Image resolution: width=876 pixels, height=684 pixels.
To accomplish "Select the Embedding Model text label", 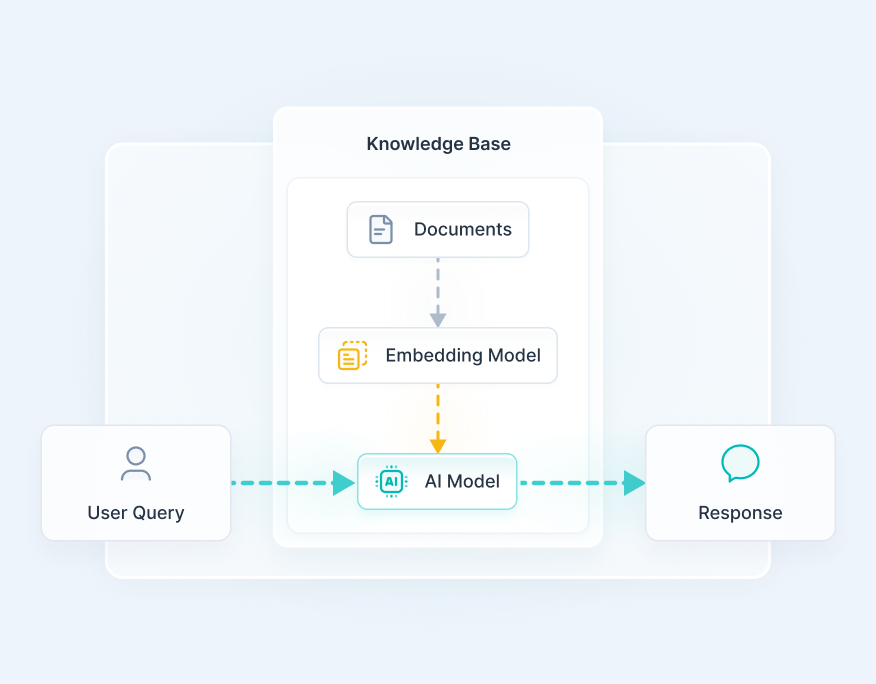I will [x=463, y=355].
